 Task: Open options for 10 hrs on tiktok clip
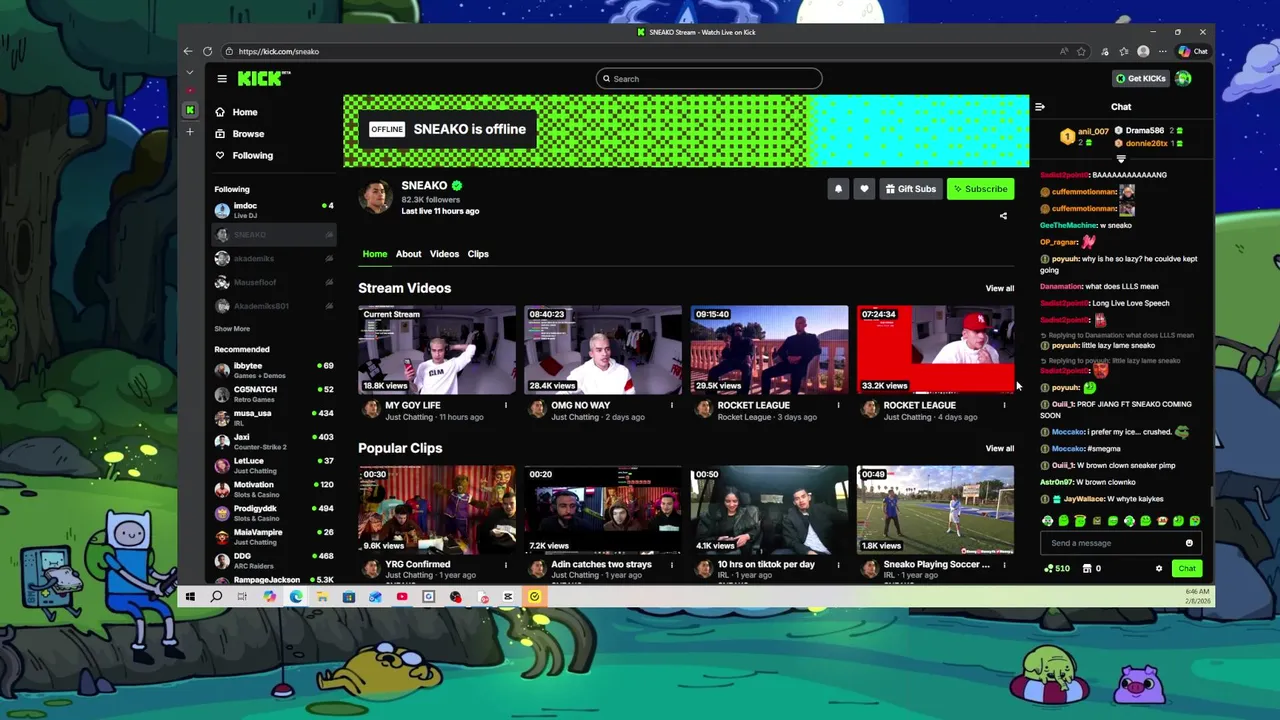tap(838, 564)
